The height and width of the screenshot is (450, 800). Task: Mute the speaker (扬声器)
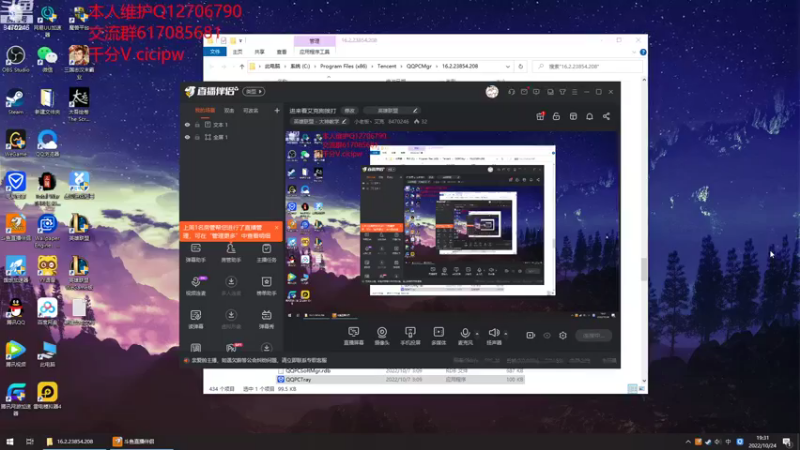pos(494,336)
